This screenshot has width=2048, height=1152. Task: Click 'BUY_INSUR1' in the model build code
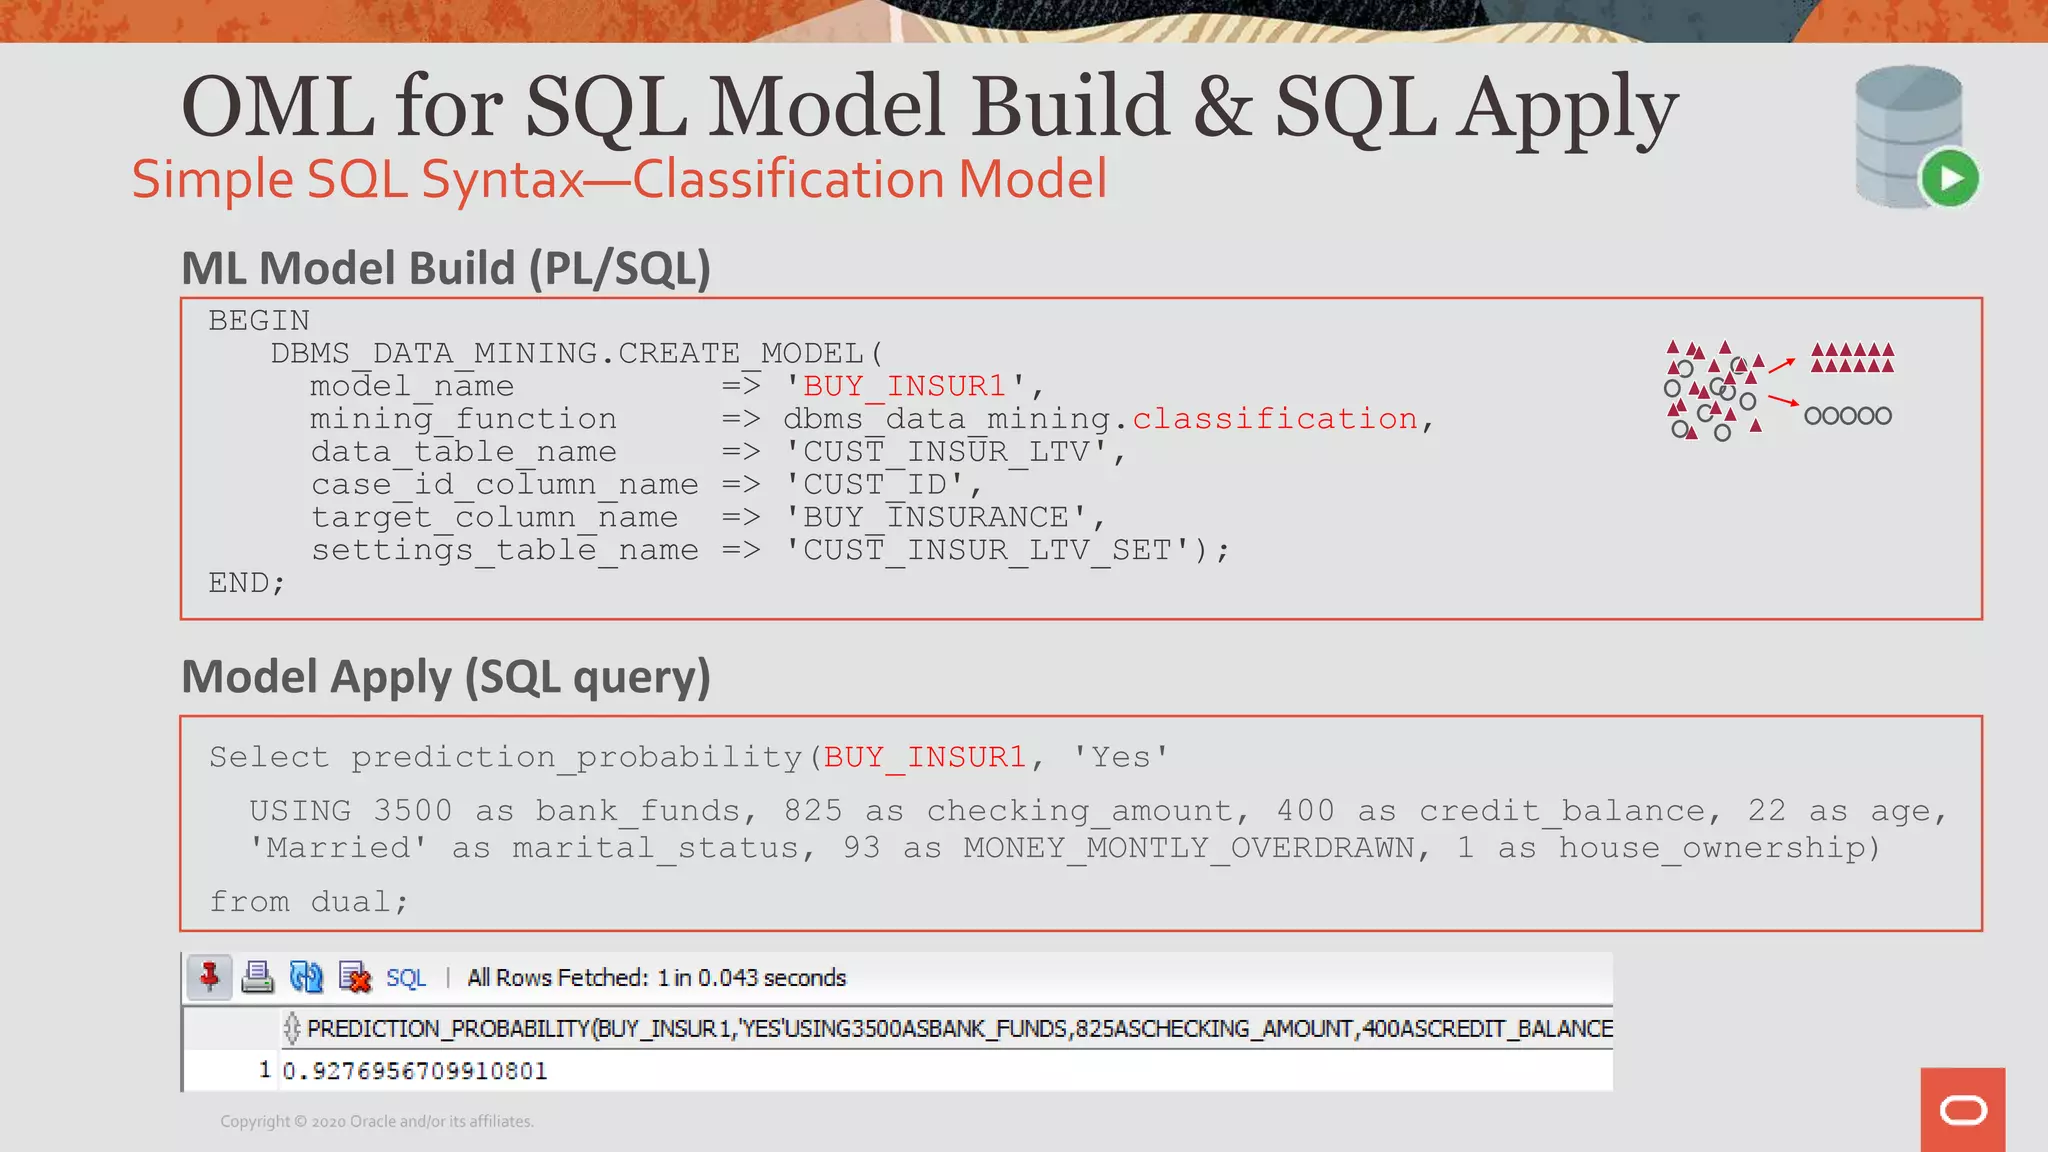point(904,386)
